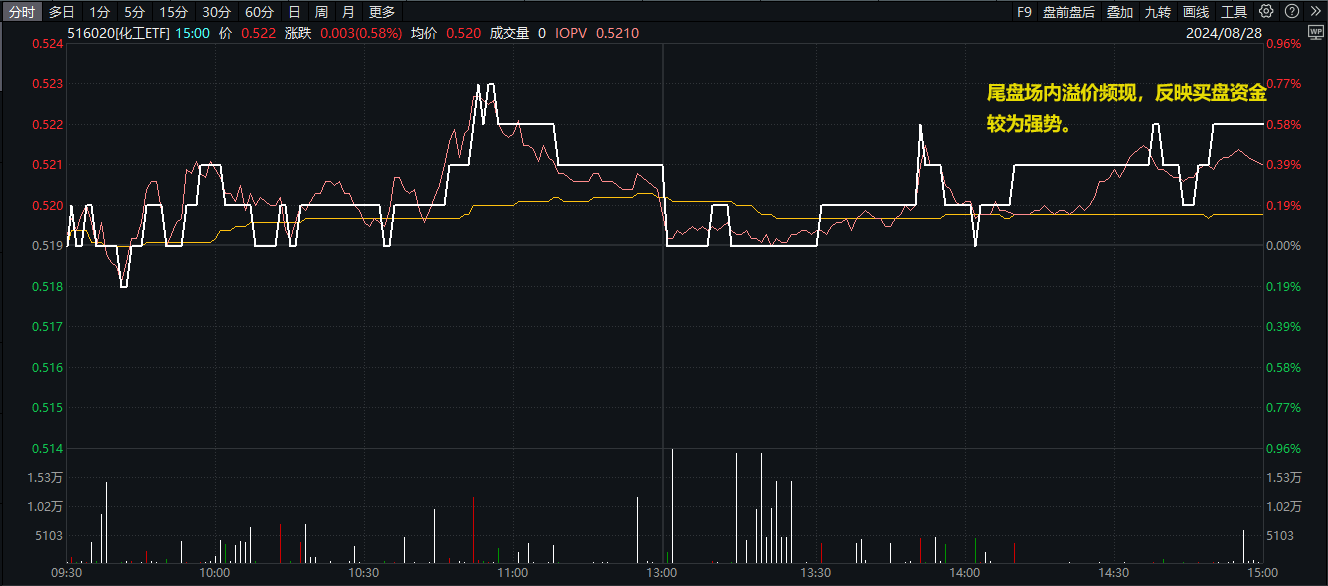Toggle 叠加 overlay comparison

click(x=1120, y=12)
